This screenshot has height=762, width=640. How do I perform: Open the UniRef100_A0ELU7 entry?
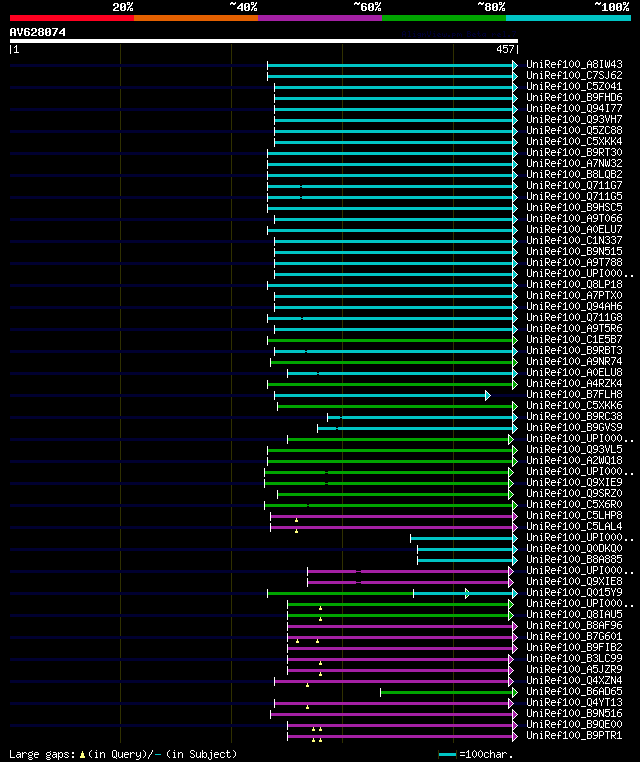coord(574,229)
